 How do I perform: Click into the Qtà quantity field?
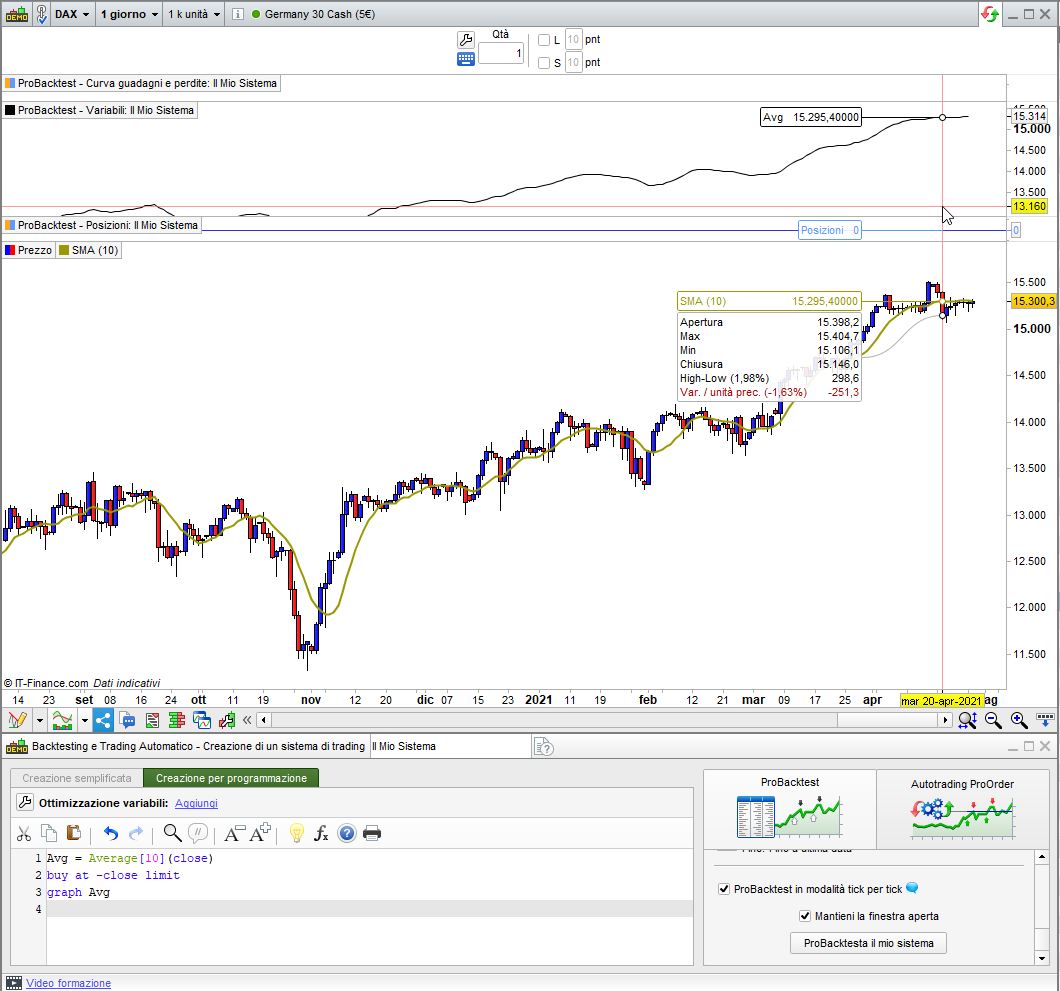click(x=500, y=52)
